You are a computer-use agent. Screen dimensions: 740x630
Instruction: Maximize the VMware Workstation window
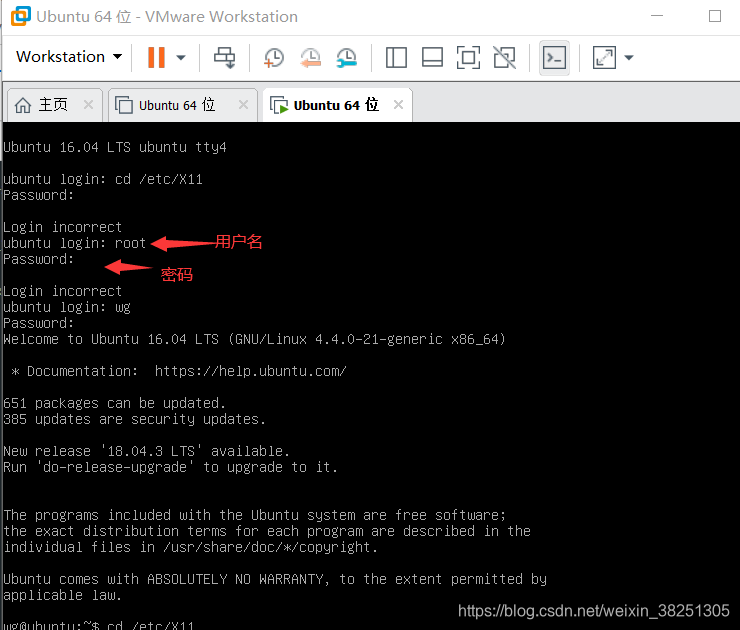click(x=715, y=16)
